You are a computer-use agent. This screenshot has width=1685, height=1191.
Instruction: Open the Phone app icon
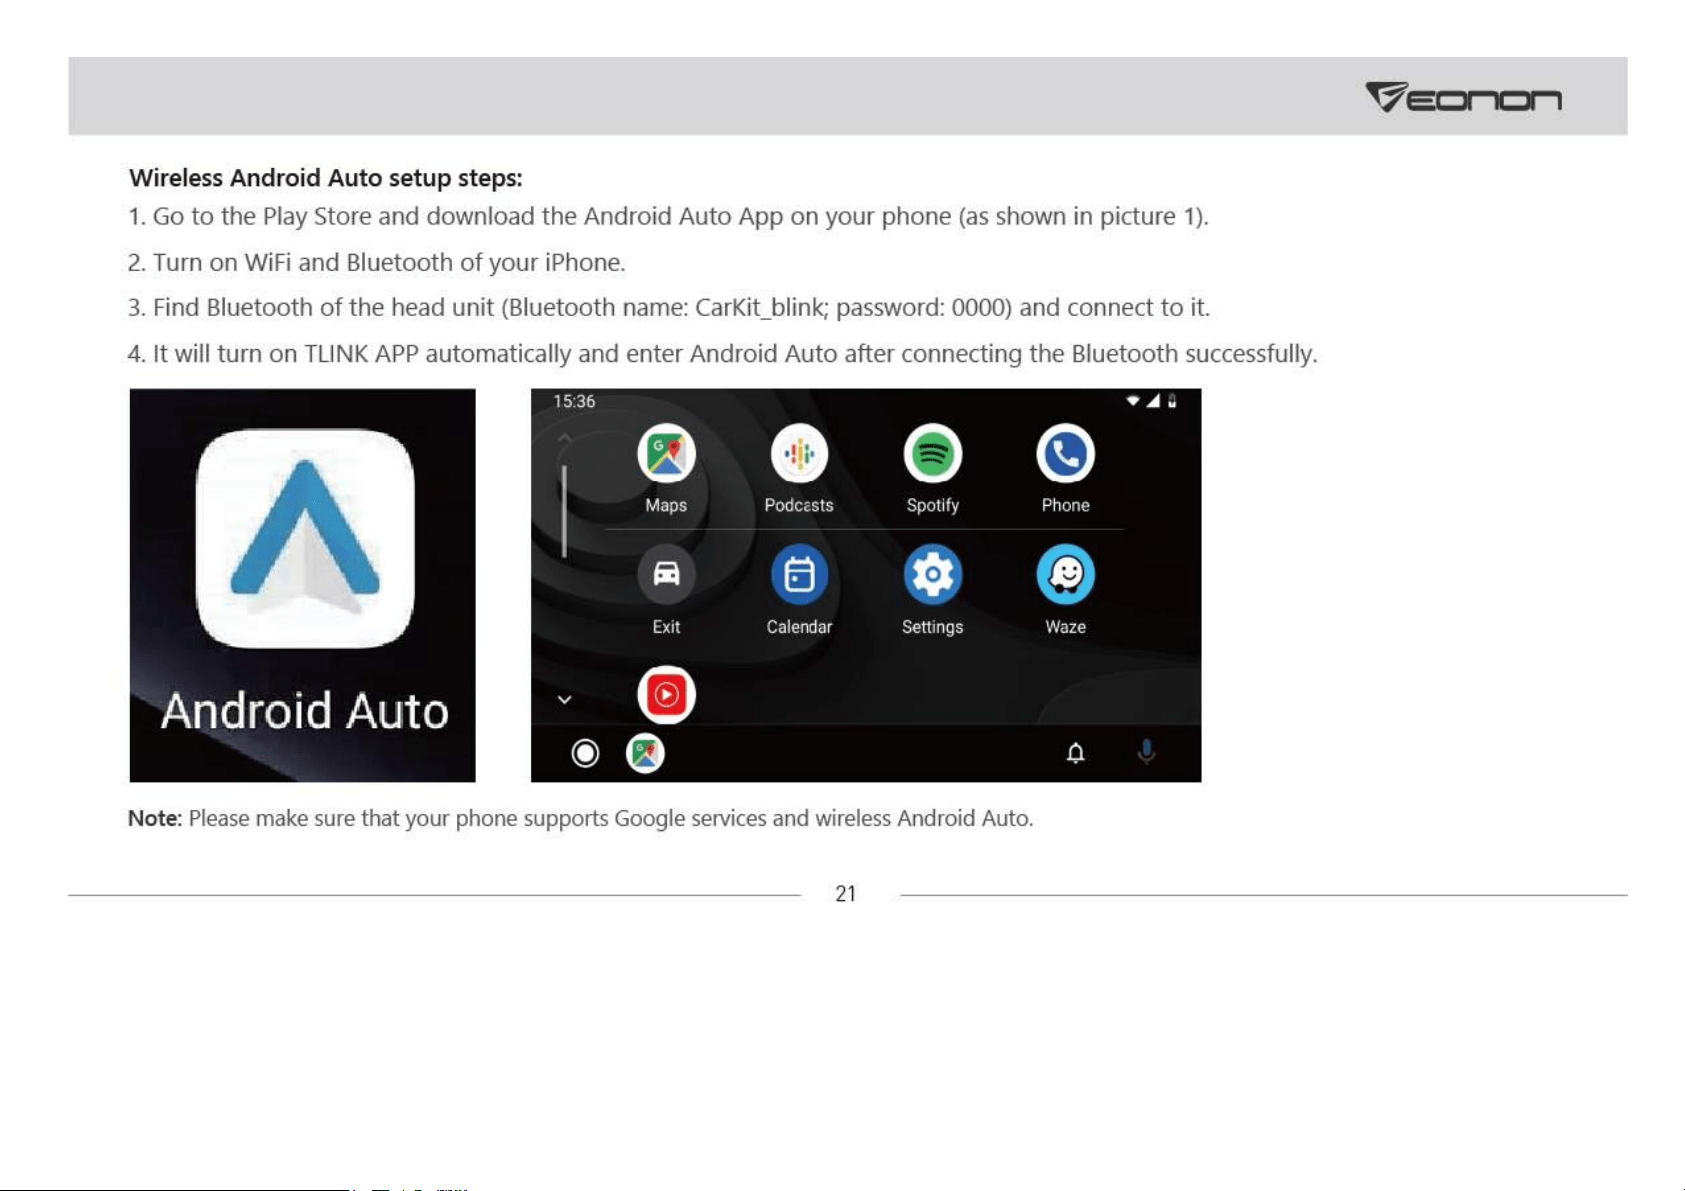(1065, 453)
